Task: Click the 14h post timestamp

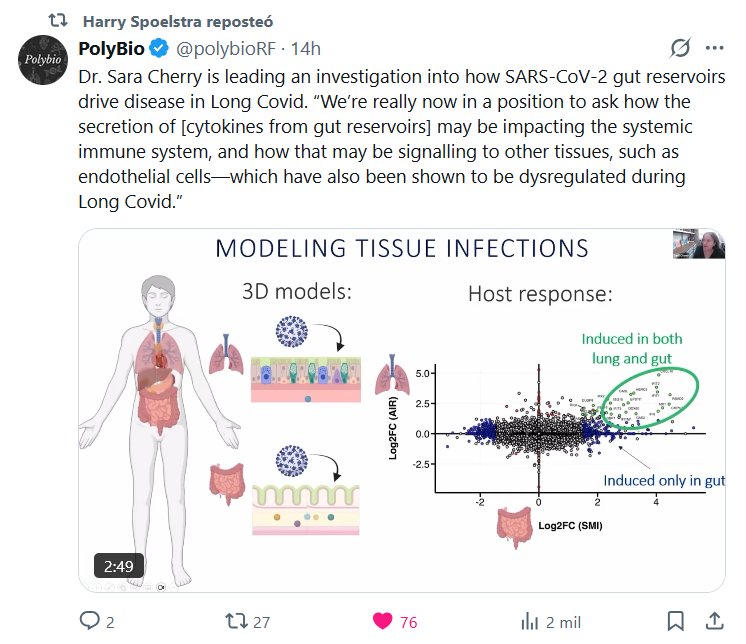Action: (x=306, y=48)
